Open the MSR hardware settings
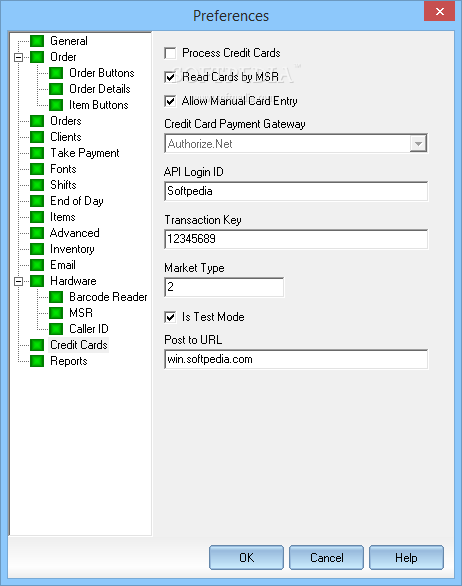This screenshot has height=586, width=462. coord(81,313)
